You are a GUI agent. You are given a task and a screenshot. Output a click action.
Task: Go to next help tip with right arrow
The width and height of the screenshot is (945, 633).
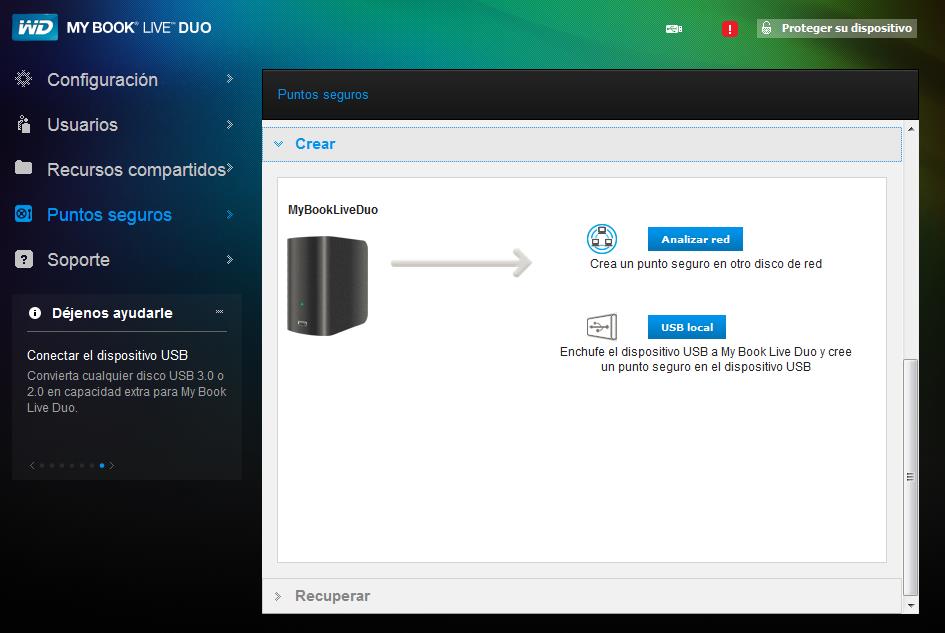pyautogui.click(x=112, y=465)
